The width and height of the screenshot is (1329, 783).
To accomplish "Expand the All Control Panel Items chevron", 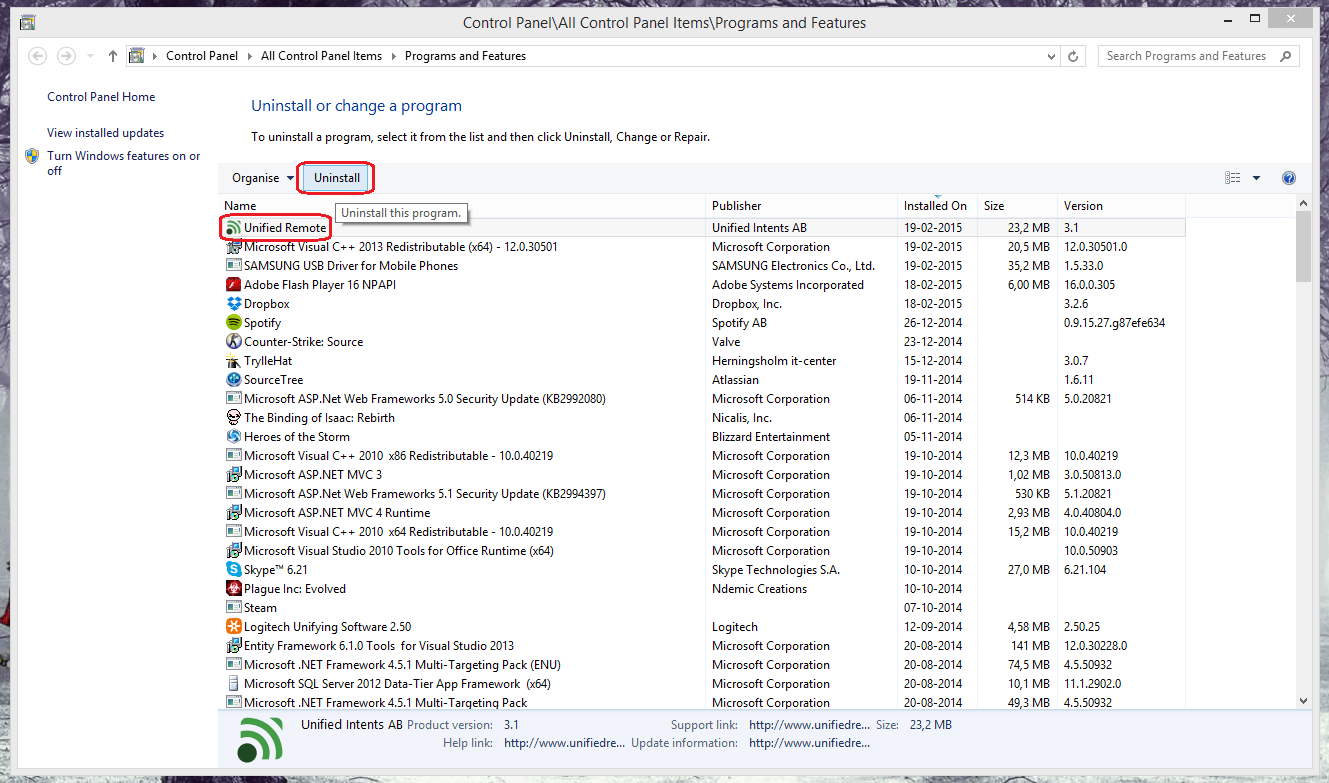I will pos(393,56).
